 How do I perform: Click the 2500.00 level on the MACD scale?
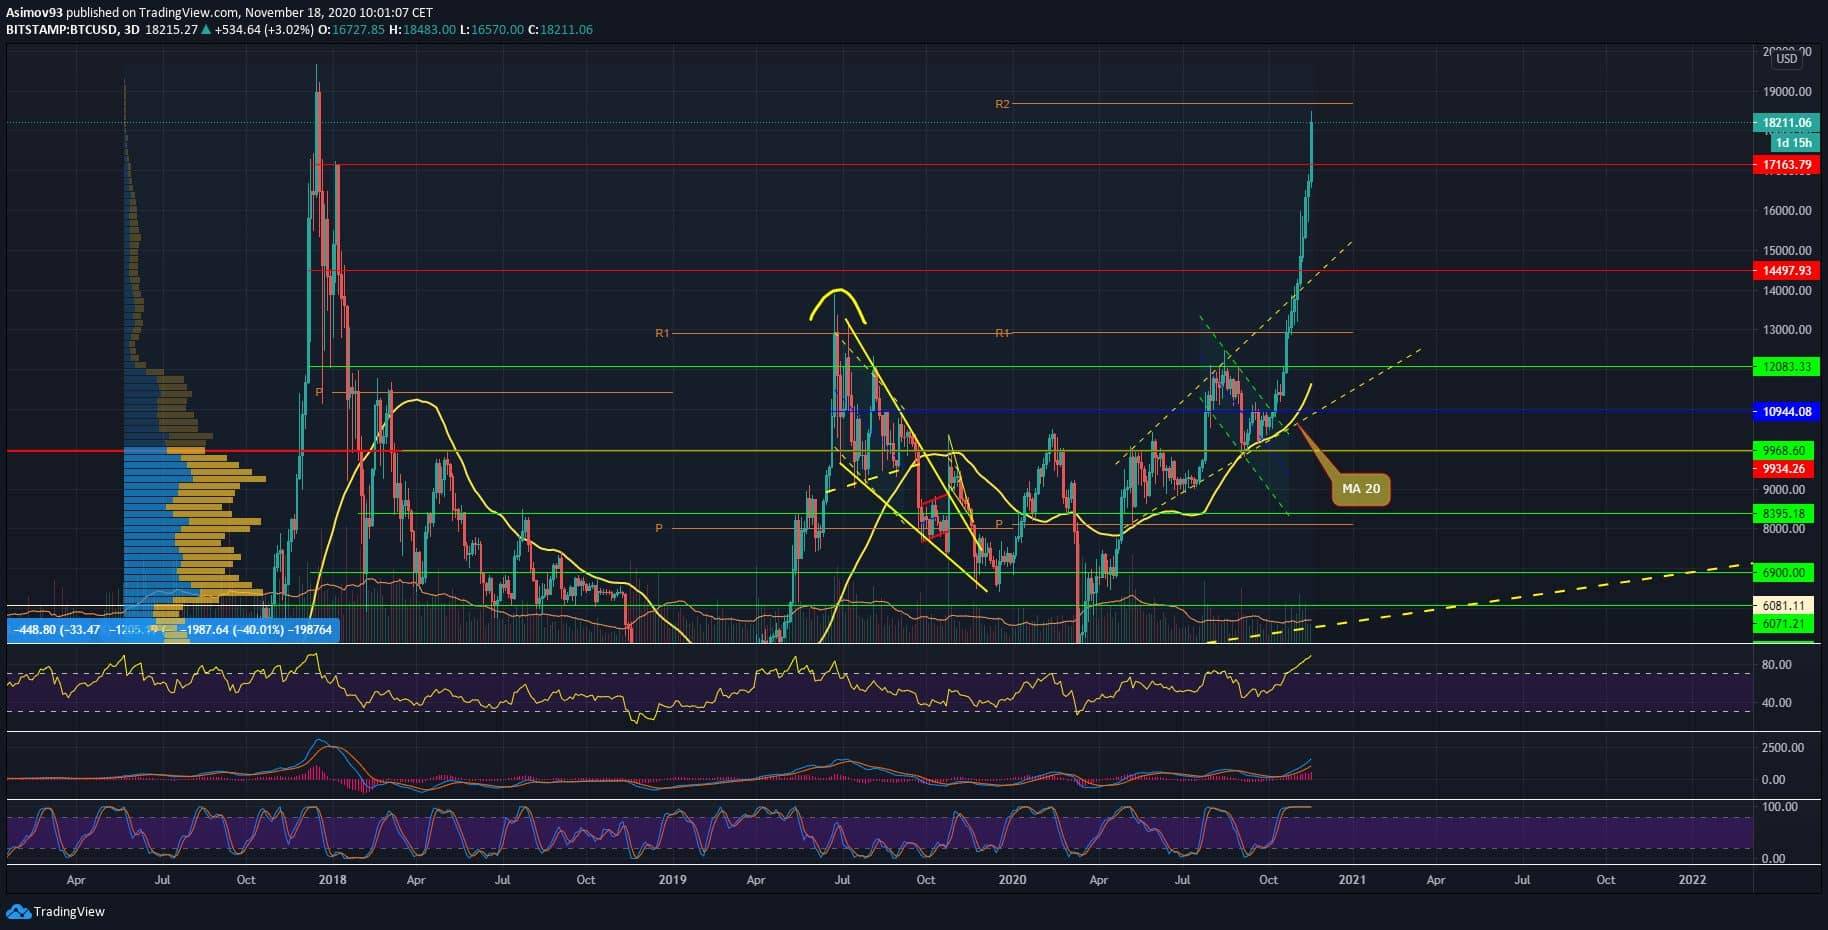[1783, 748]
